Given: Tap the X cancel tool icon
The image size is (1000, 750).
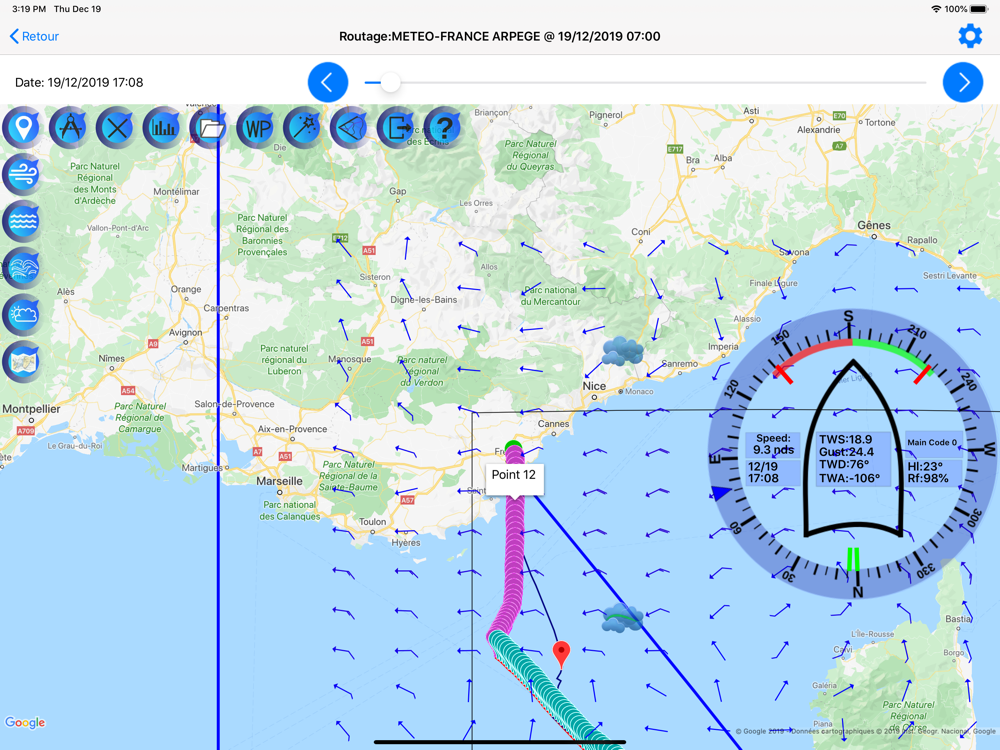Looking at the screenshot, I should tap(117, 128).
